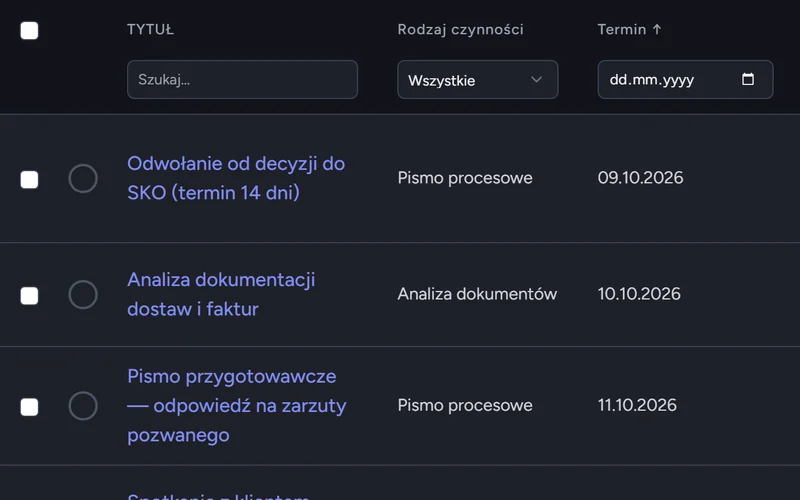The width and height of the screenshot is (800, 500).
Task: Select the 10.10.2026 deadline cell
Action: (x=639, y=294)
